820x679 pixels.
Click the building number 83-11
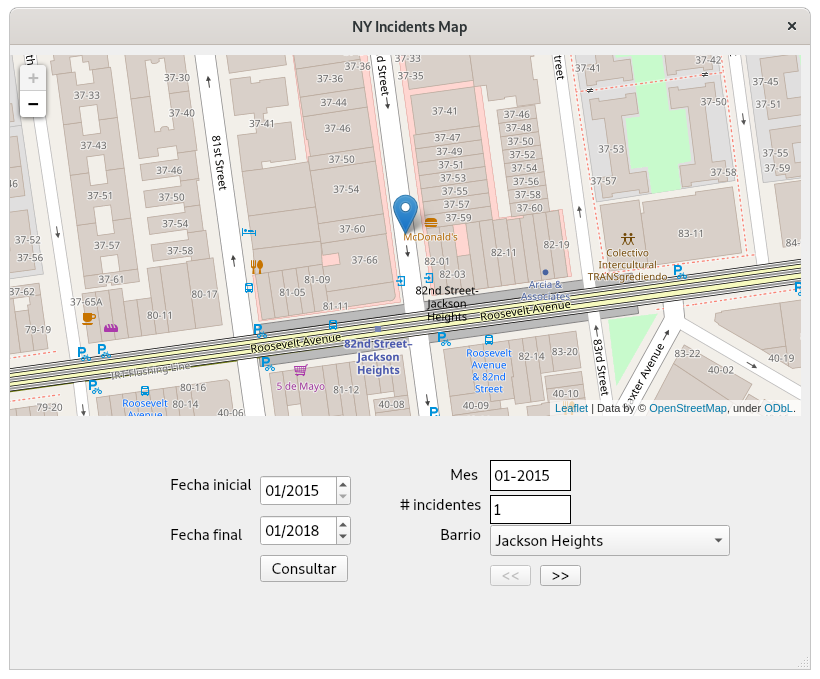[691, 234]
